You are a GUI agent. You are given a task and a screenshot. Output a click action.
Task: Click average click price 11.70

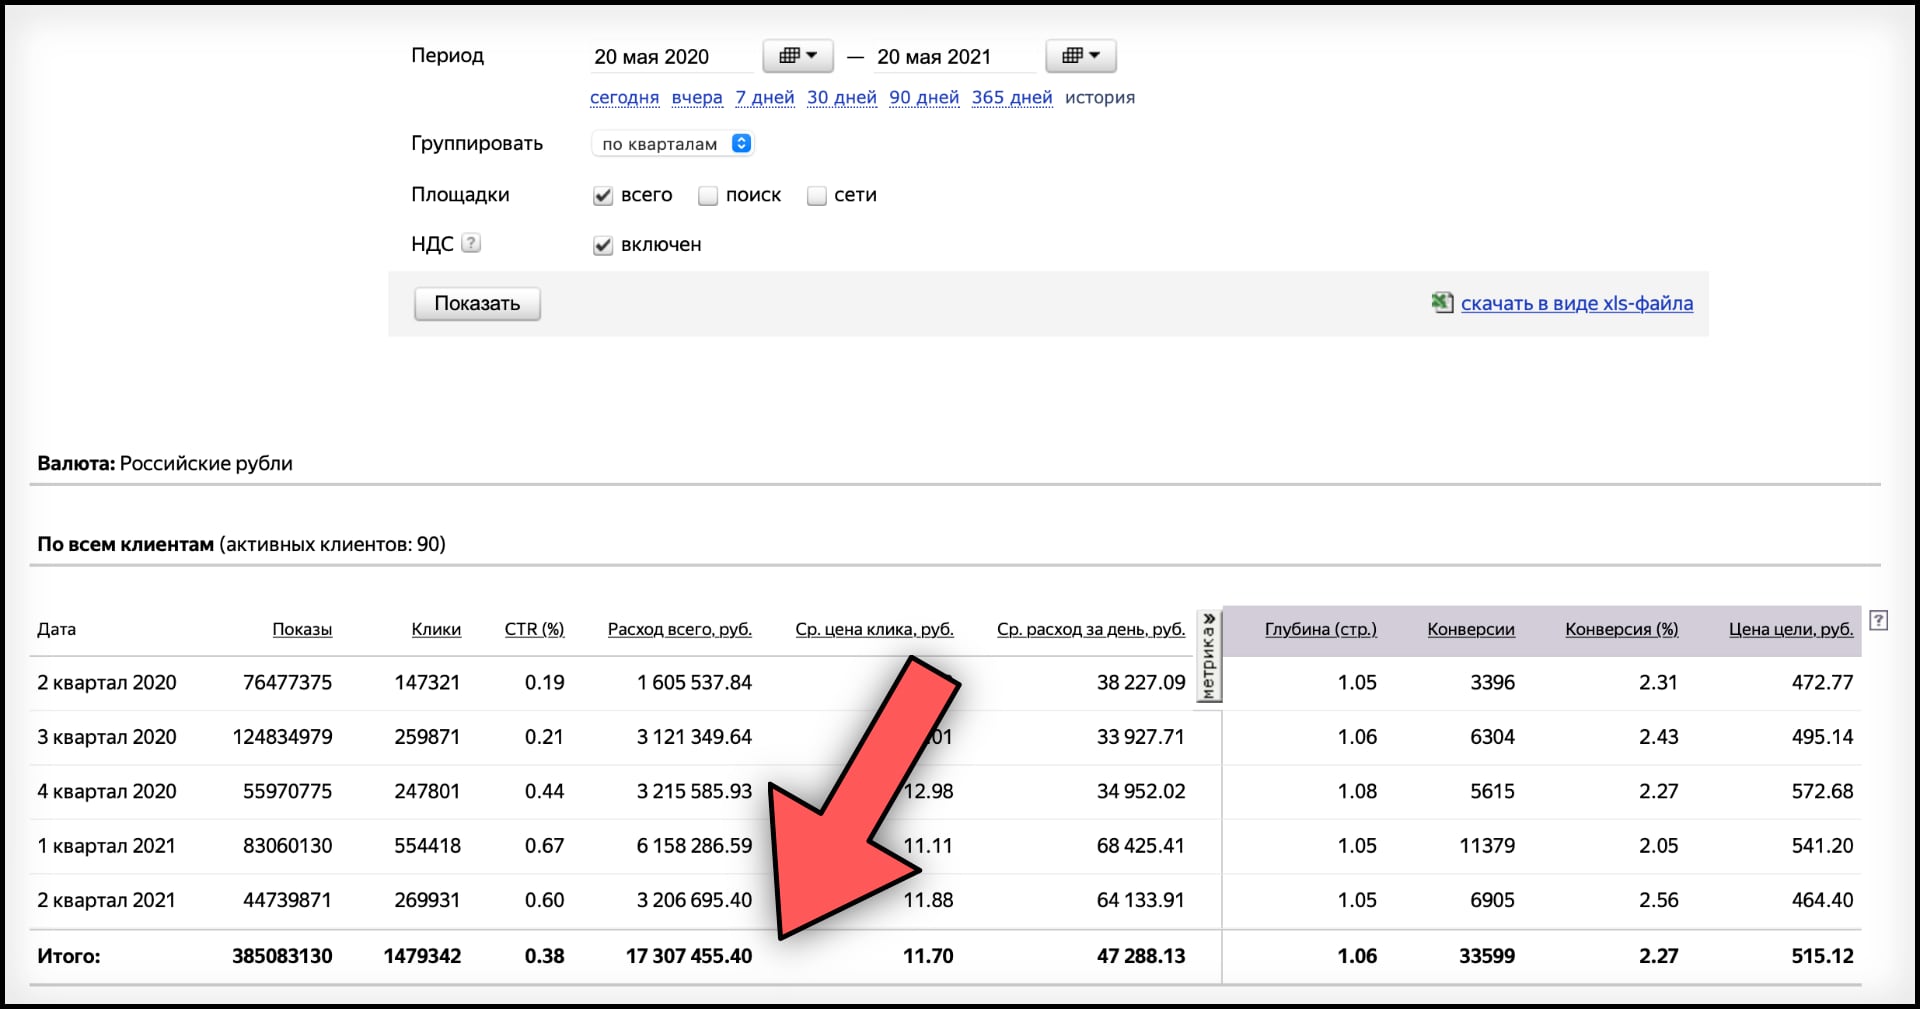[x=928, y=956]
